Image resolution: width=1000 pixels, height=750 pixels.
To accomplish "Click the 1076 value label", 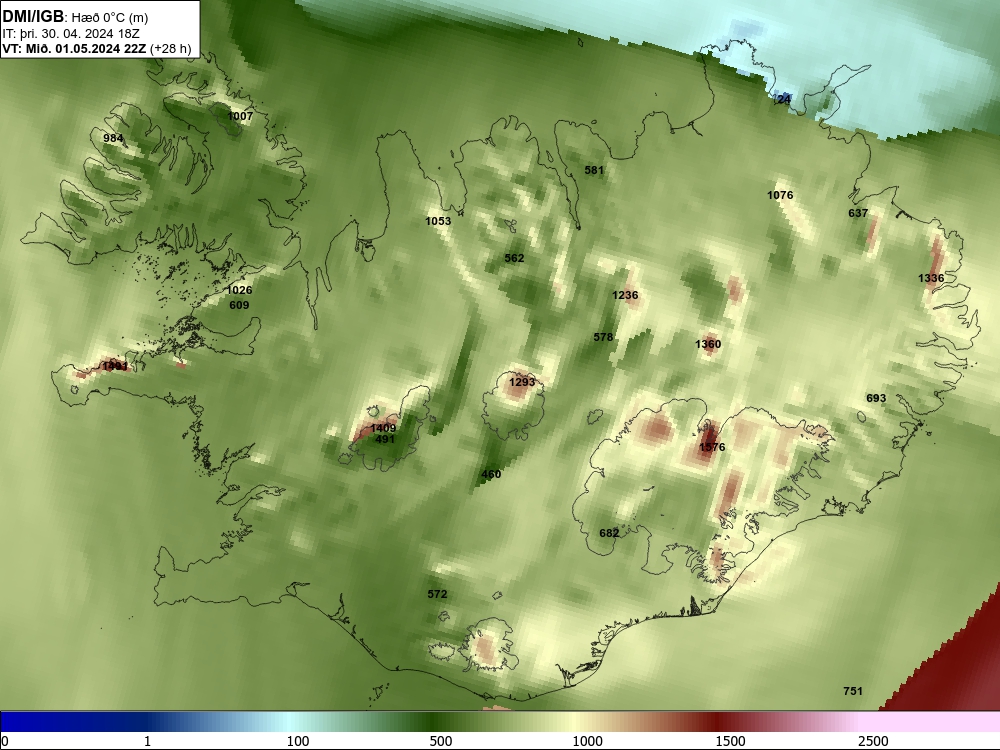I will point(780,195).
